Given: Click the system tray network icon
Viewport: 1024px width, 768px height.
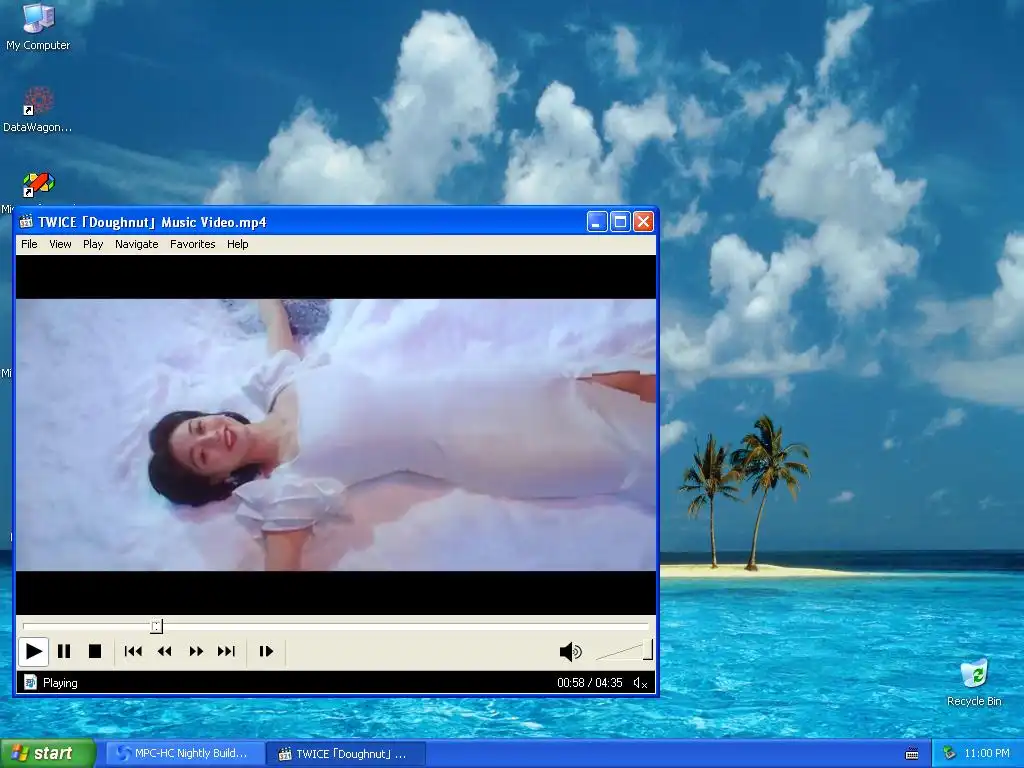Looking at the screenshot, I should tap(950, 754).
